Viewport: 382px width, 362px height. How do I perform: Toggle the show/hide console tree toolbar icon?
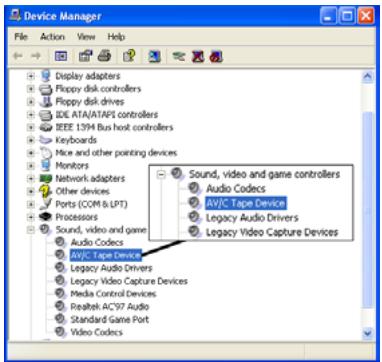61,56
